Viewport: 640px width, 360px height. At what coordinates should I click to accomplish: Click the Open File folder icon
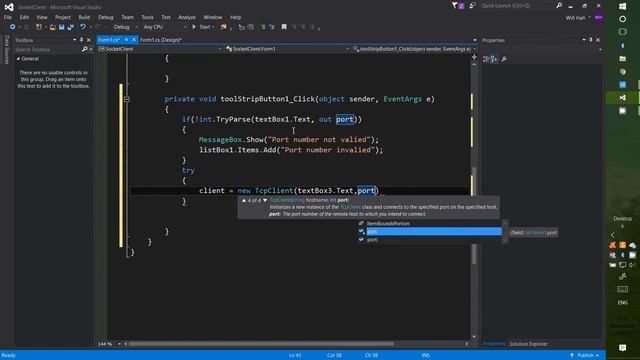[53, 27]
